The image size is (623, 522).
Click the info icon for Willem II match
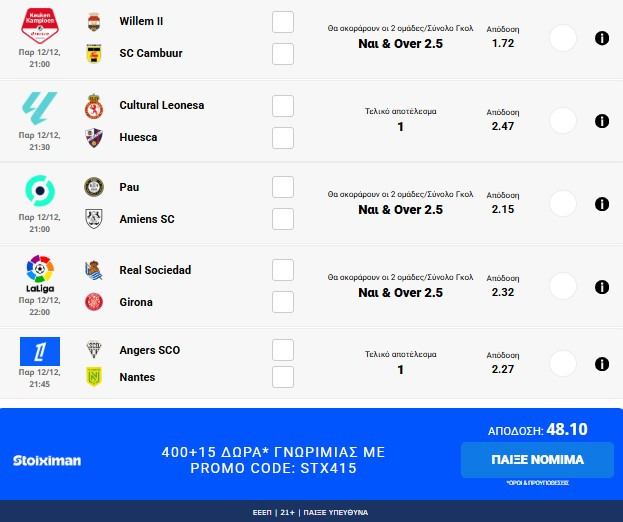[x=602, y=38]
